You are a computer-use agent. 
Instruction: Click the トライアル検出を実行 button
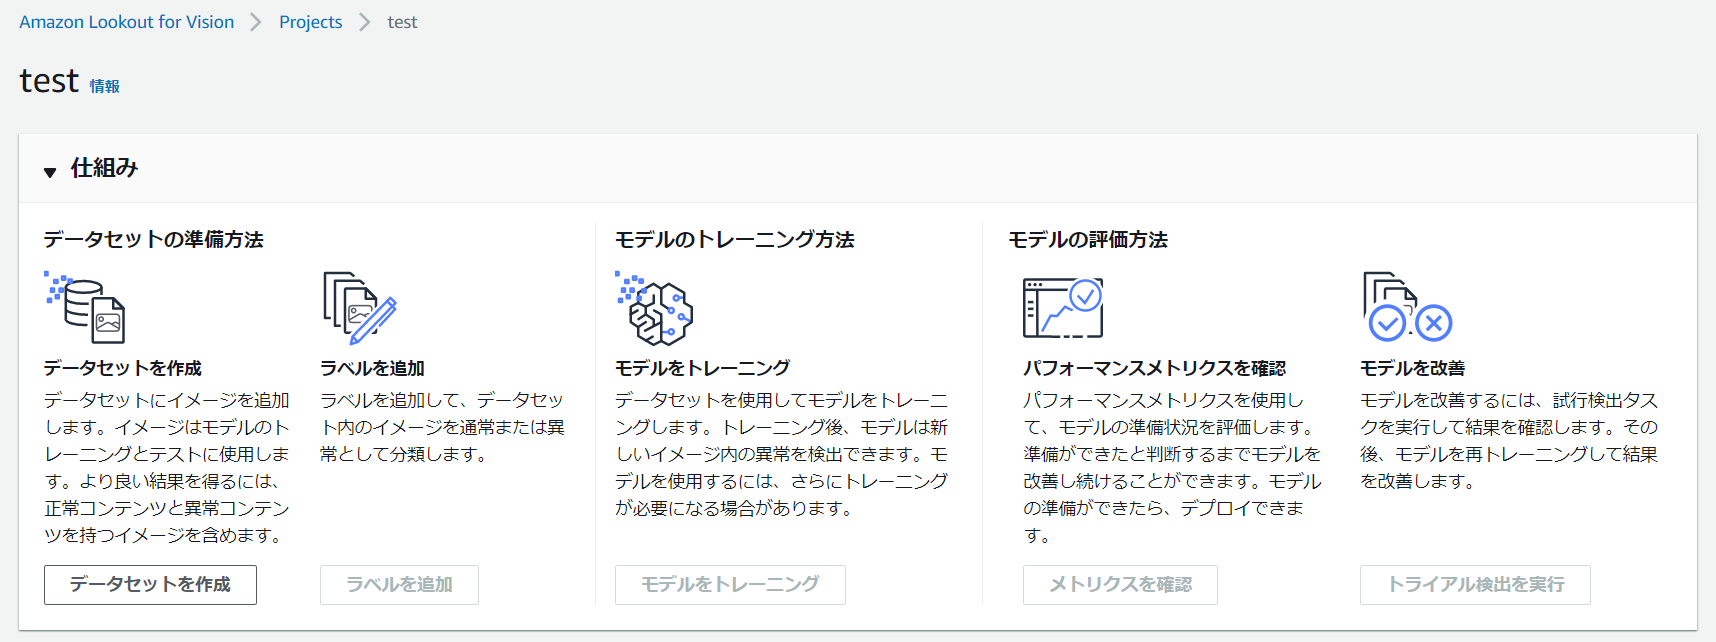(x=1475, y=584)
